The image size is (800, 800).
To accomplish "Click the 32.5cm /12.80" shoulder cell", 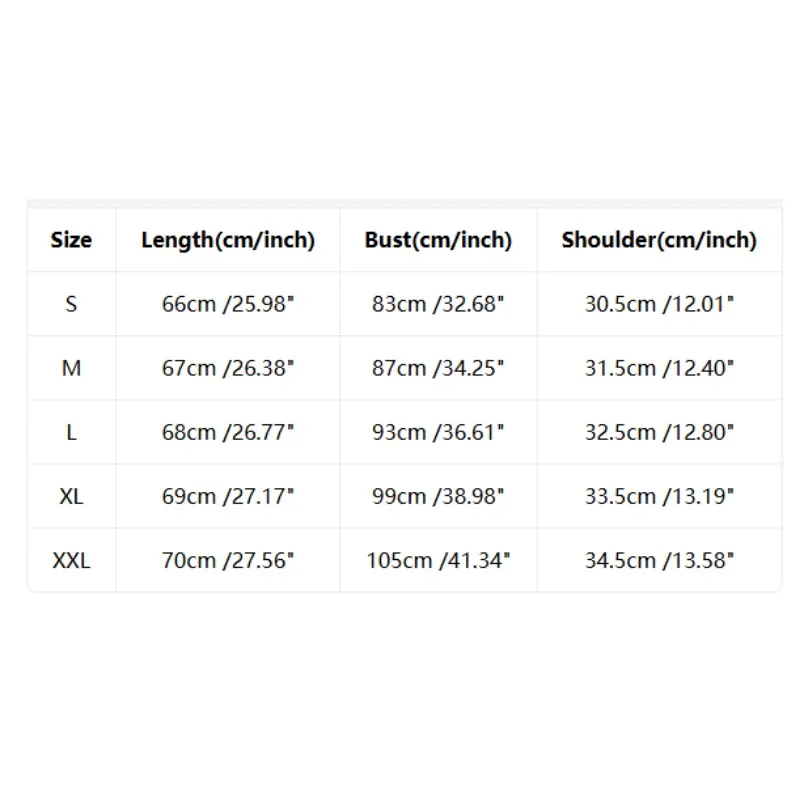I will (659, 433).
